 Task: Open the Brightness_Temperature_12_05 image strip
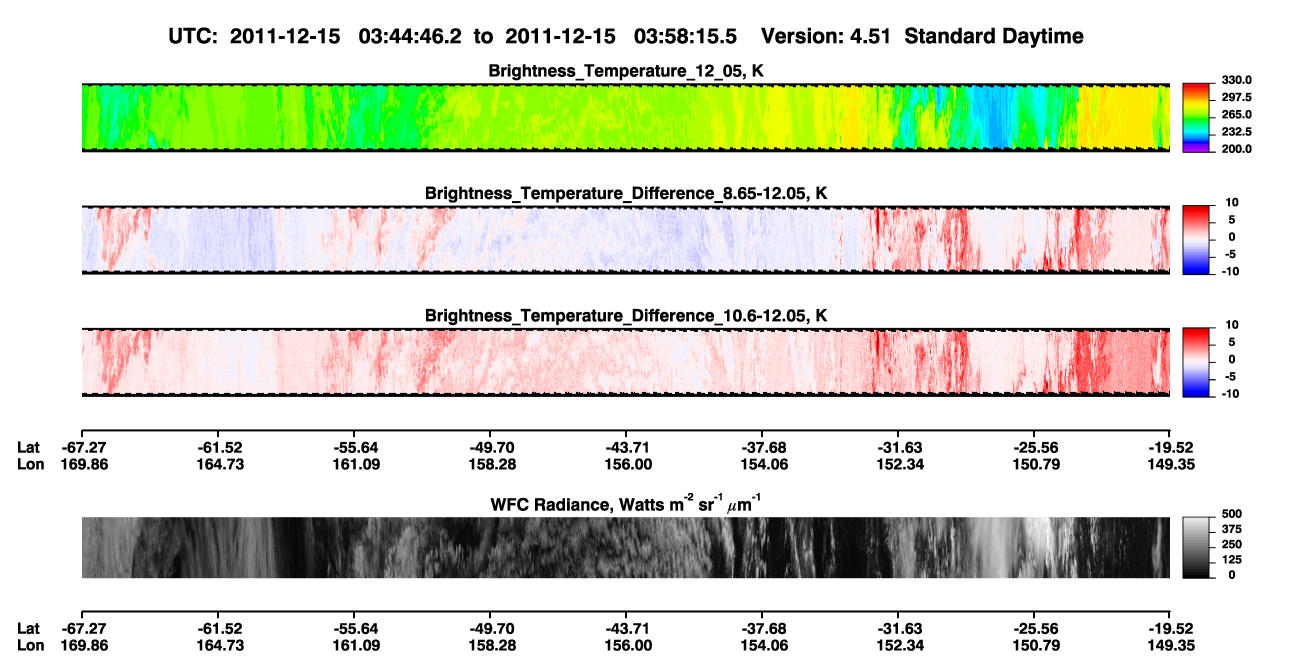(x=626, y=118)
